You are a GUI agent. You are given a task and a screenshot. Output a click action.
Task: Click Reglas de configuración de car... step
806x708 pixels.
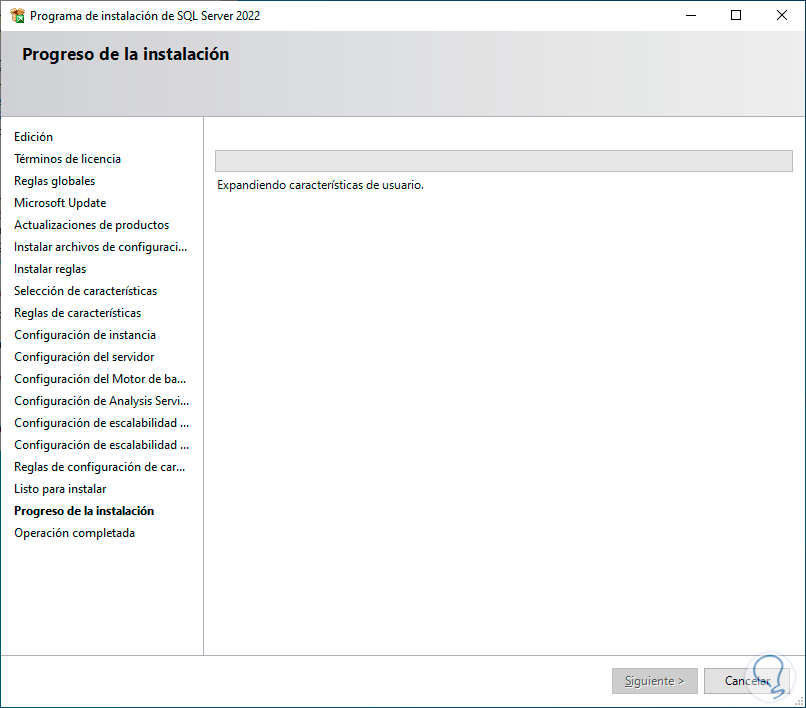100,467
